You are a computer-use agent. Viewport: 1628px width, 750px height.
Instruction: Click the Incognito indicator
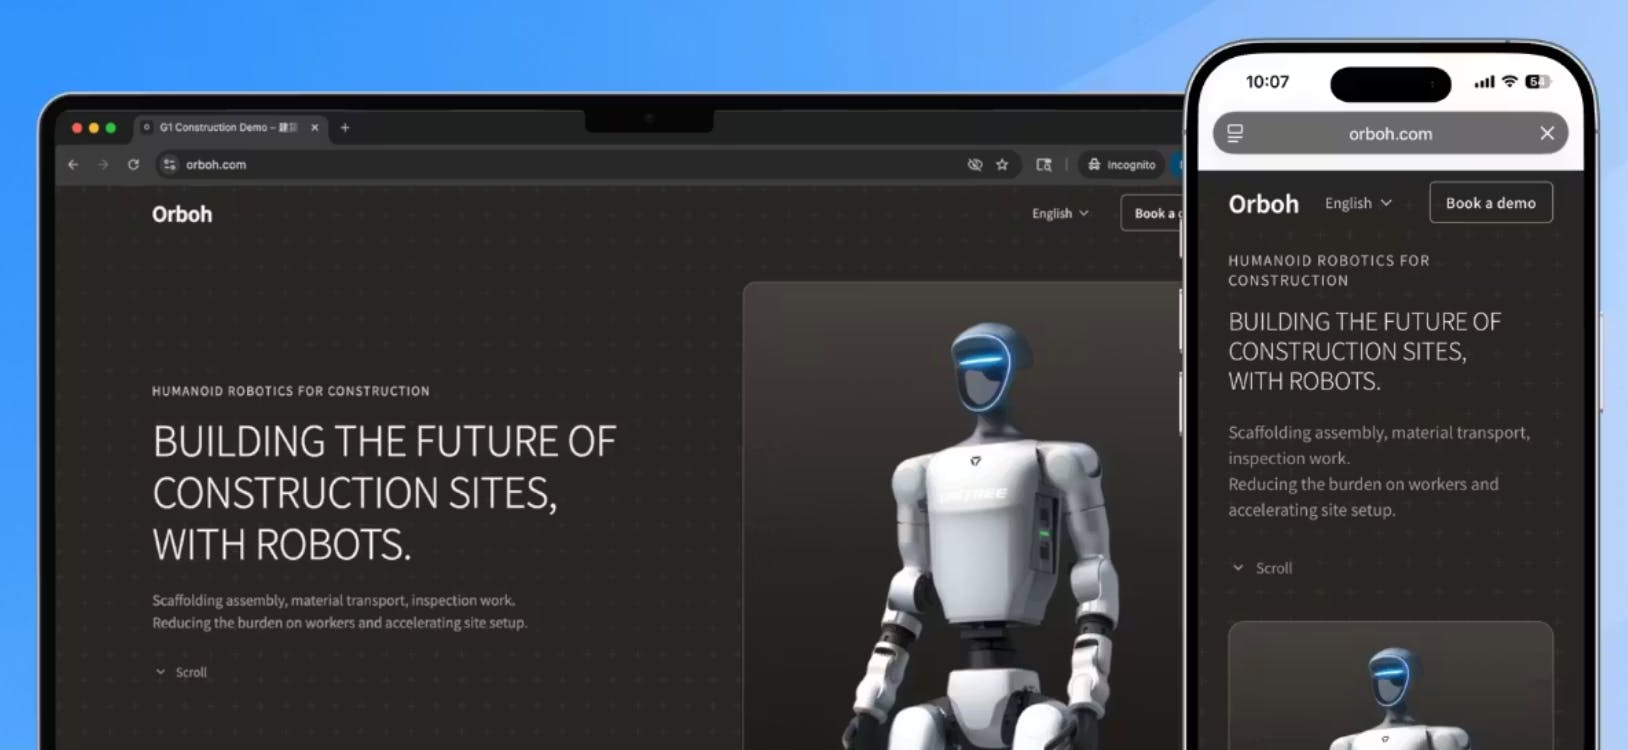pyautogui.click(x=1121, y=164)
